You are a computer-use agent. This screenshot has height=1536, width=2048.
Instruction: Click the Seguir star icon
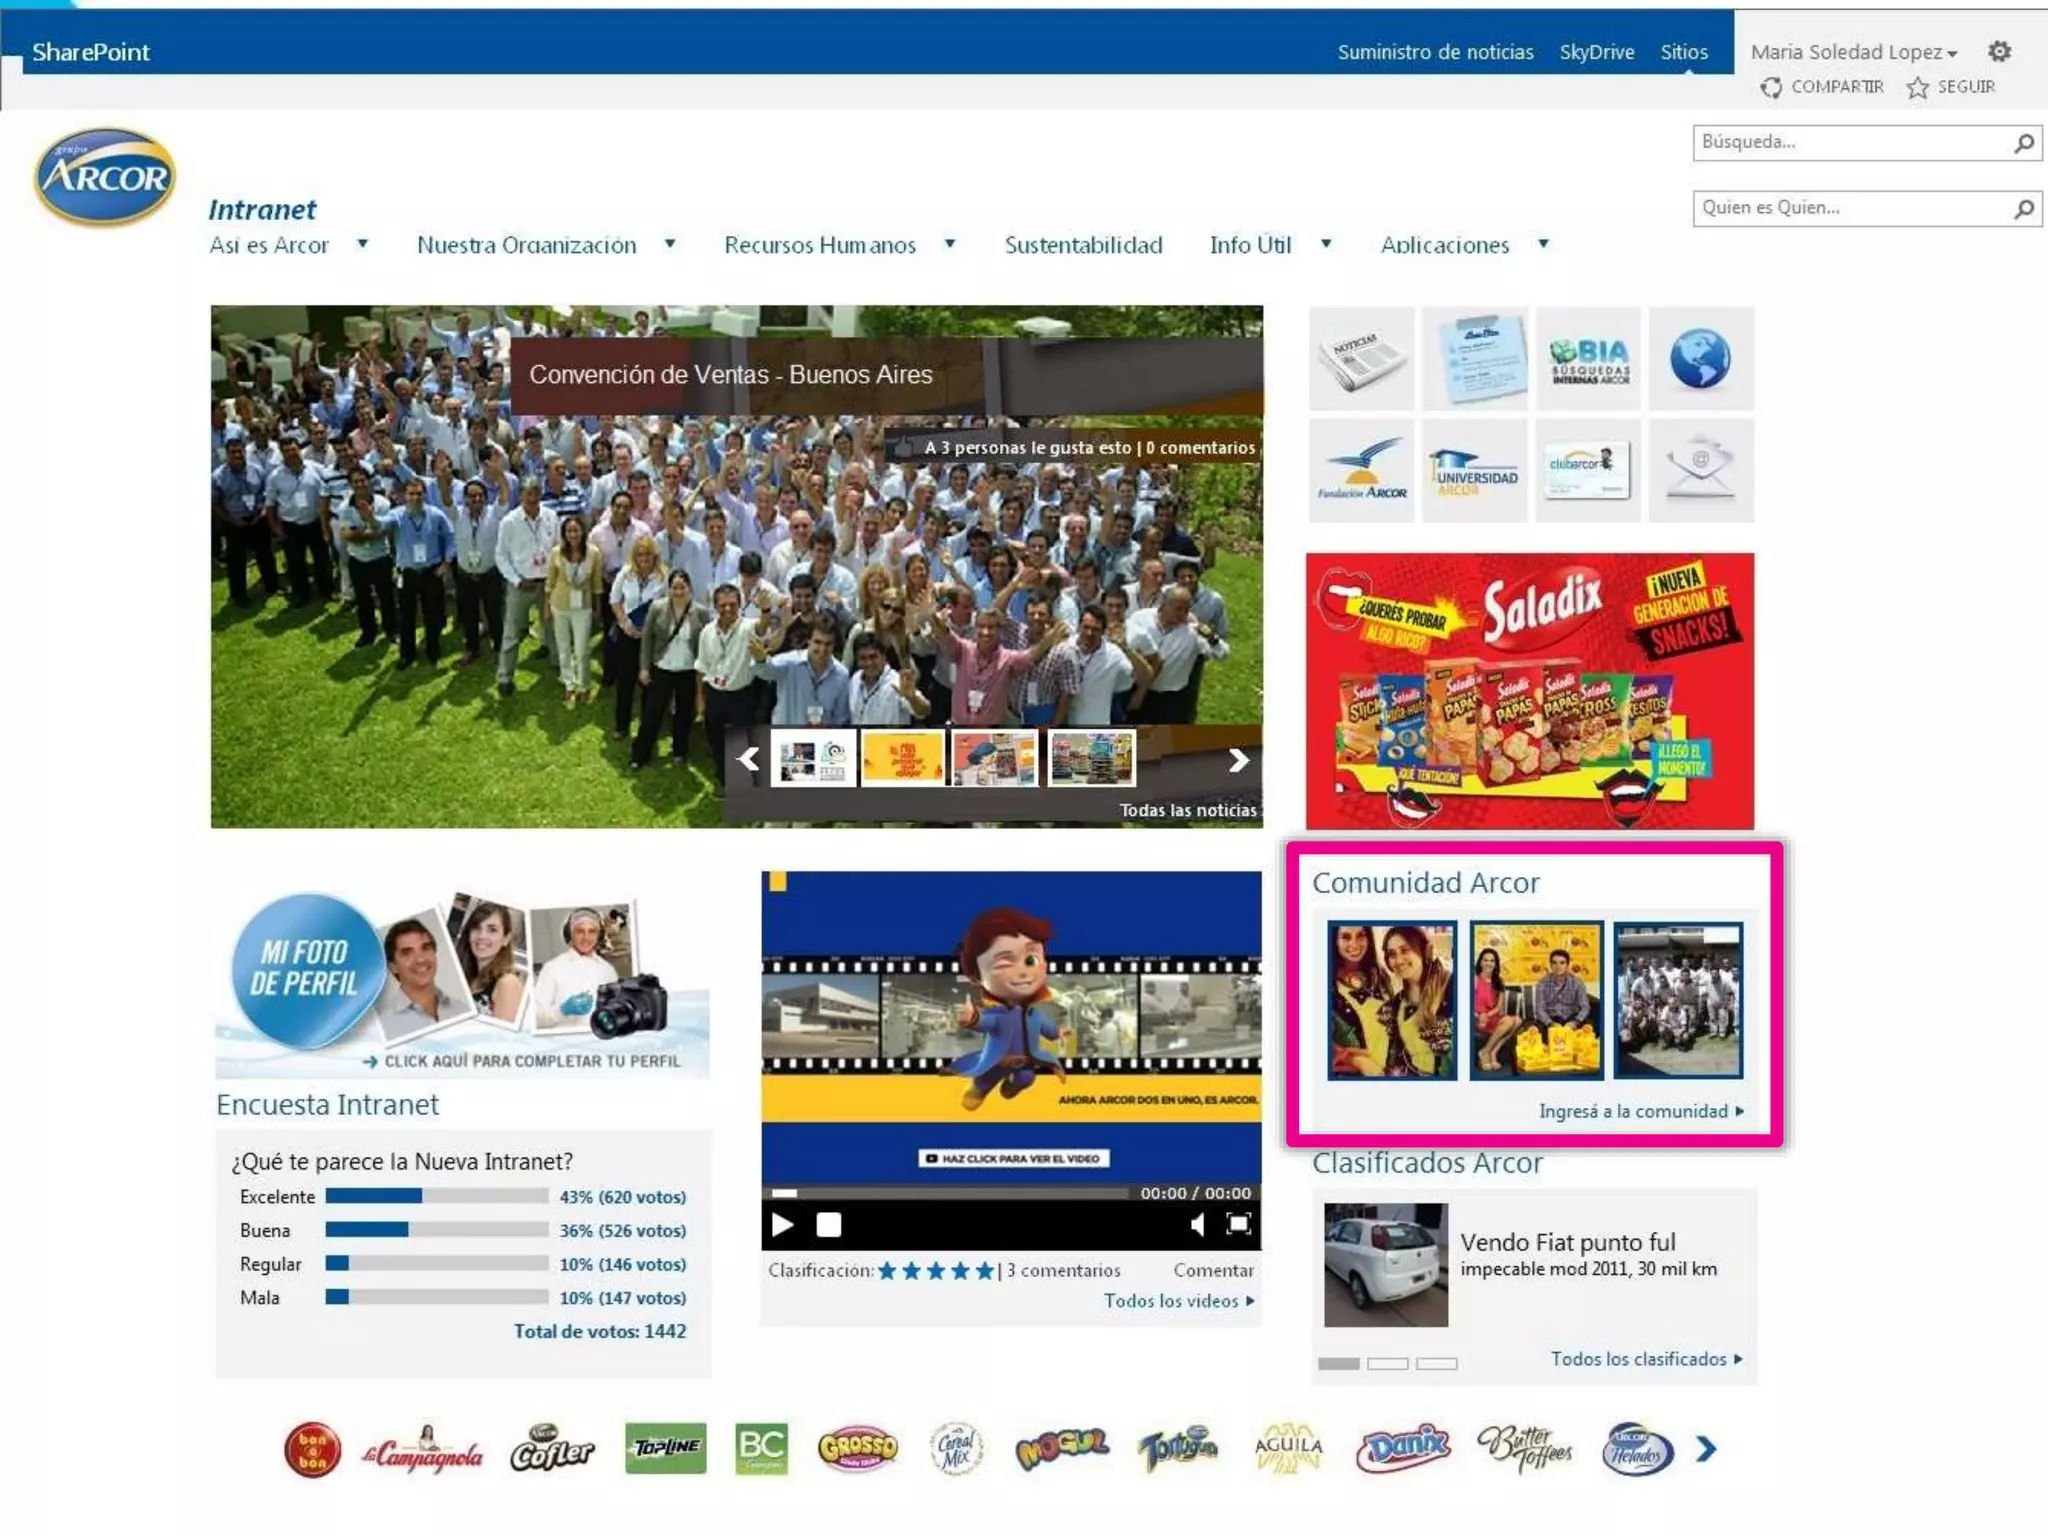click(1917, 88)
